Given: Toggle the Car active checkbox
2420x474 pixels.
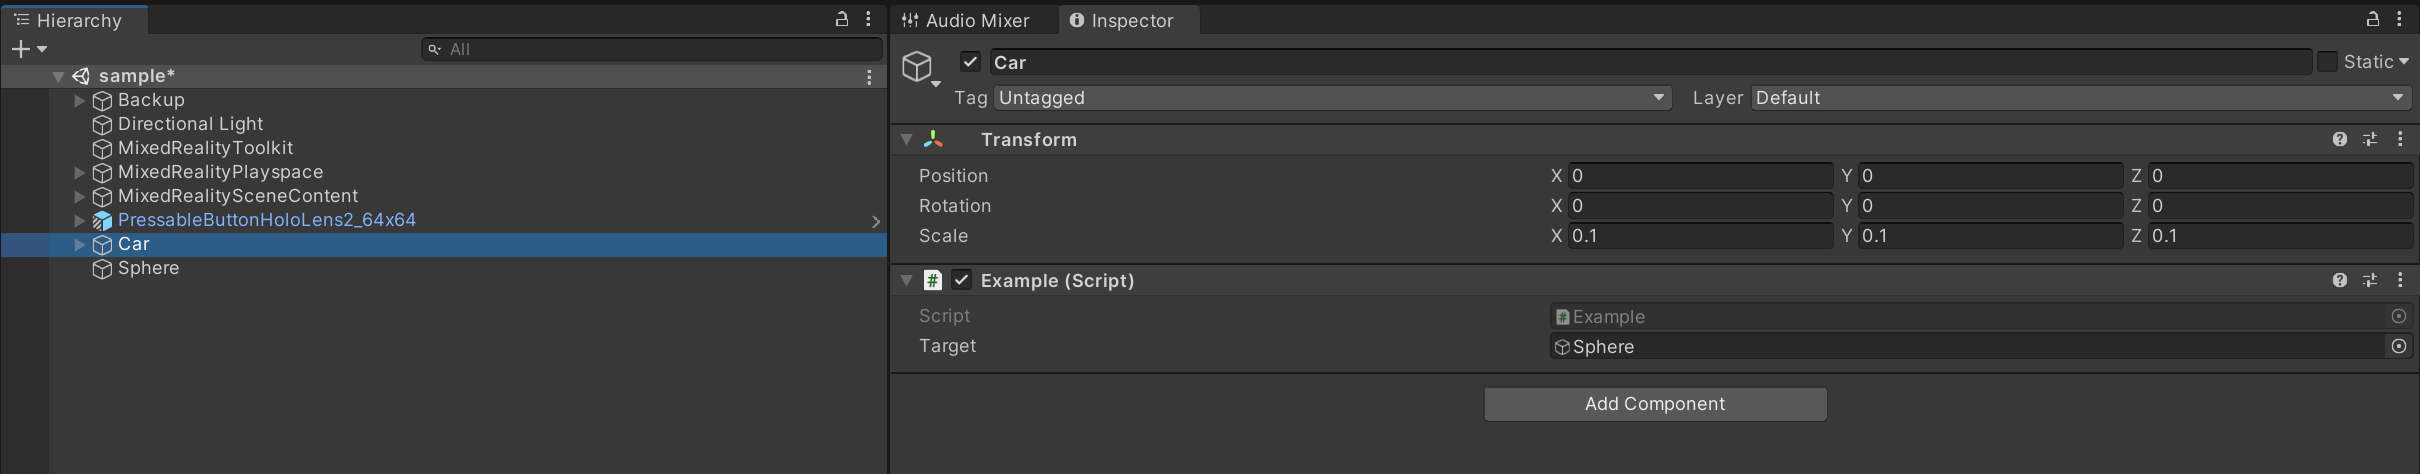Looking at the screenshot, I should [970, 62].
